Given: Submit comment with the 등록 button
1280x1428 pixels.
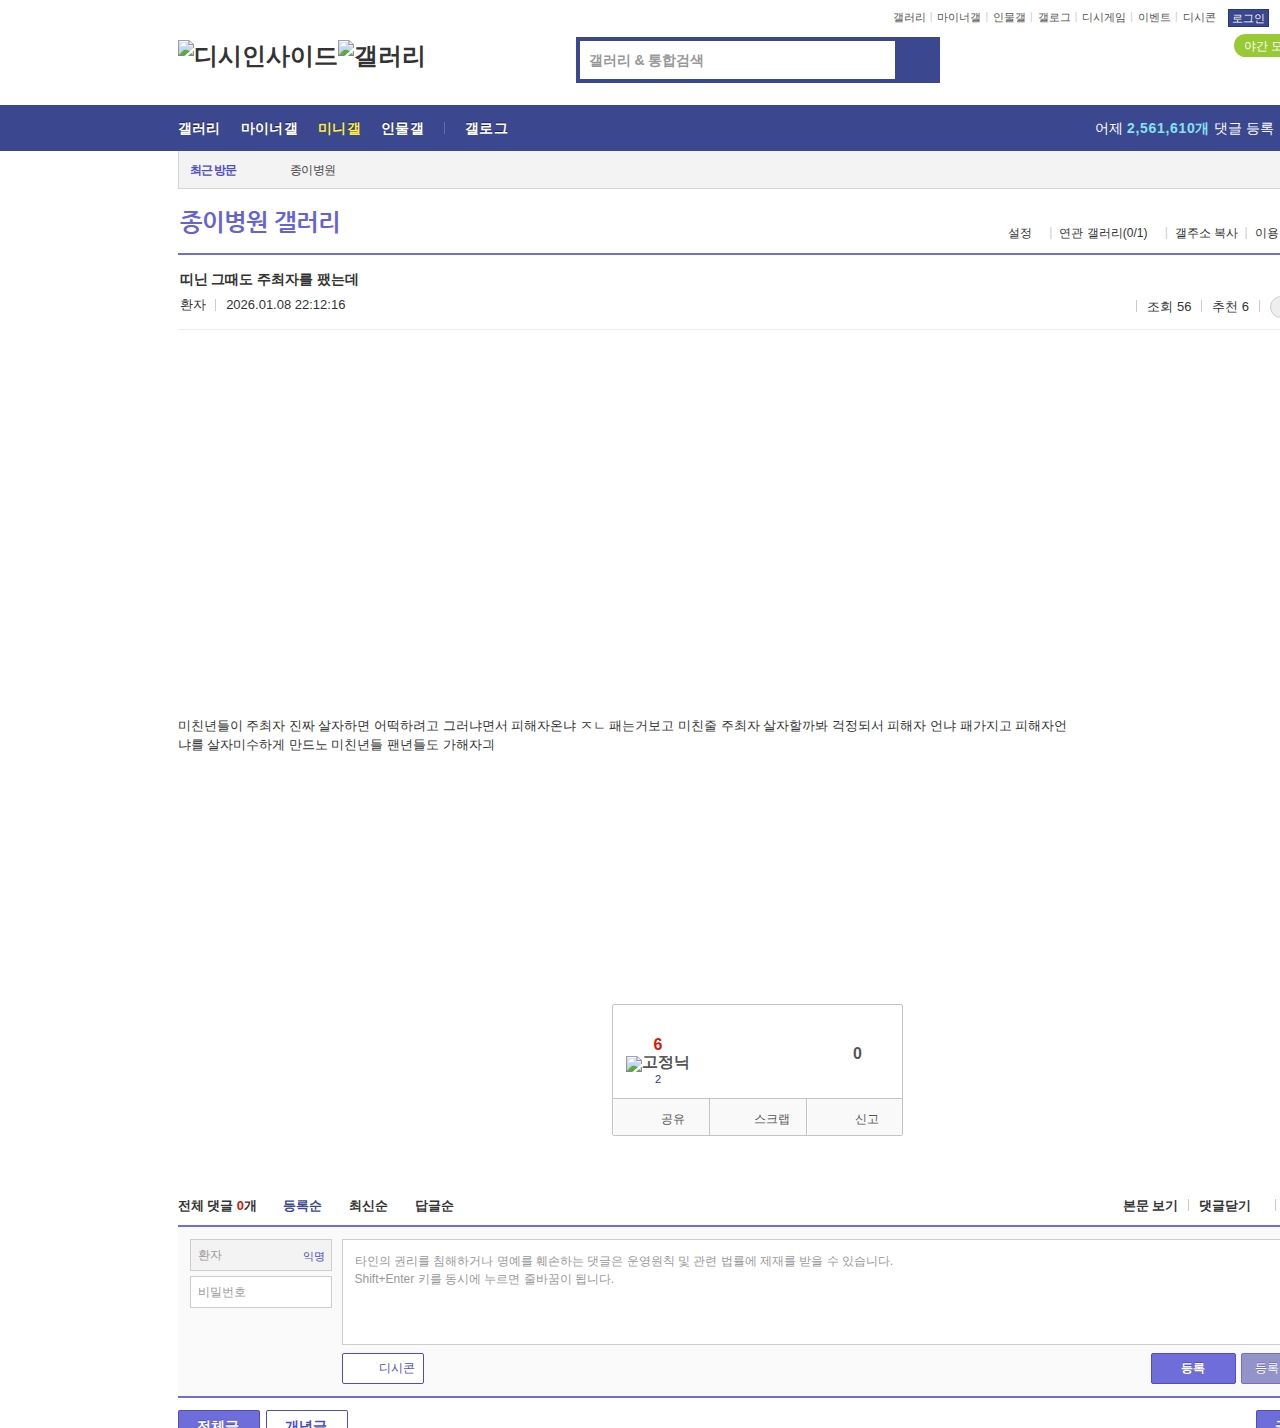Looking at the screenshot, I should (1193, 1368).
